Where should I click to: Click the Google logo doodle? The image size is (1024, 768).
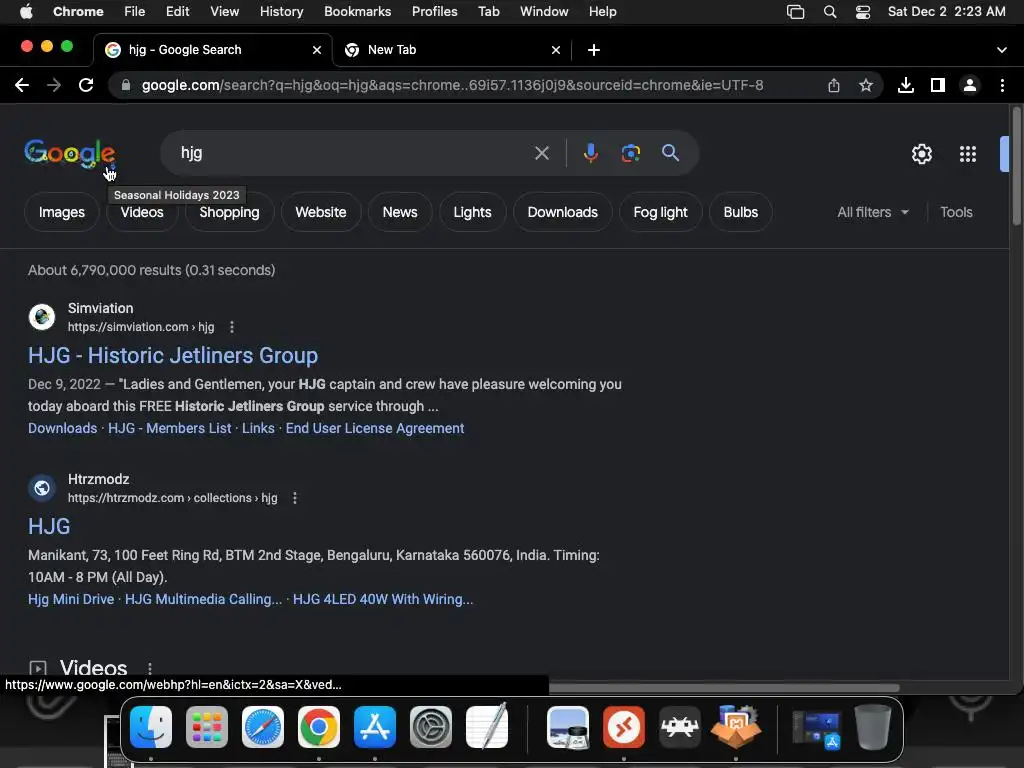pyautogui.click(x=70, y=153)
